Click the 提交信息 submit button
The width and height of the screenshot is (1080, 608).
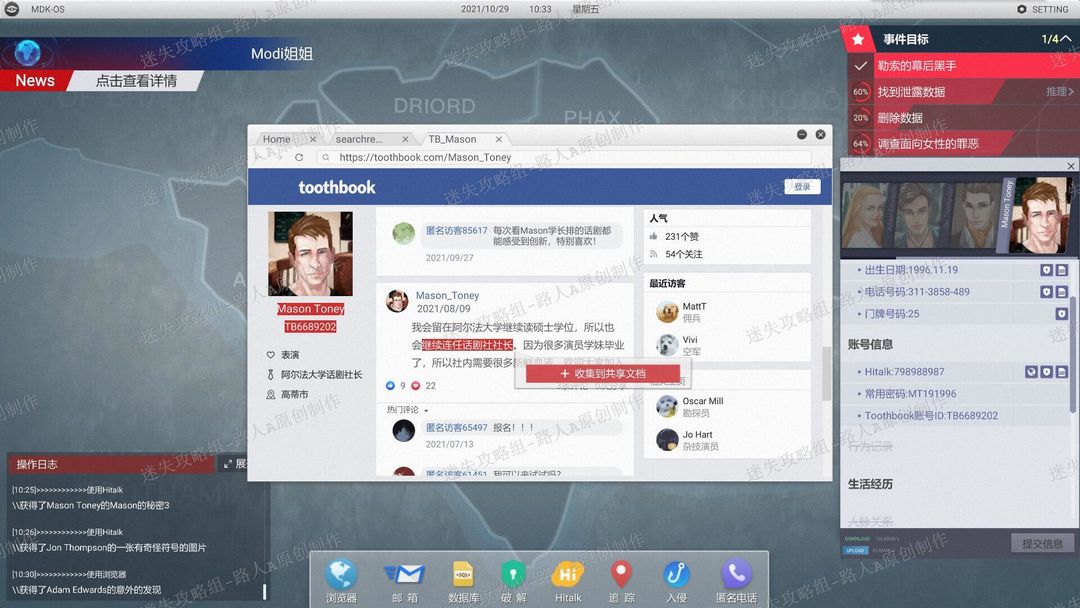point(1042,543)
